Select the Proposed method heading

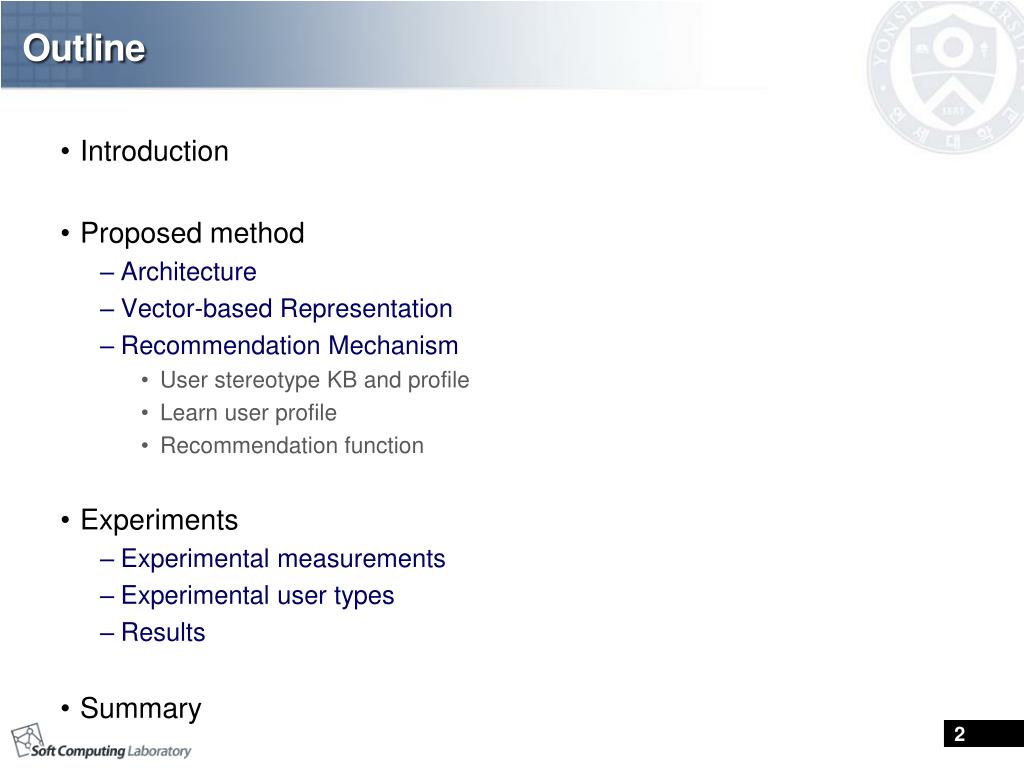(192, 234)
